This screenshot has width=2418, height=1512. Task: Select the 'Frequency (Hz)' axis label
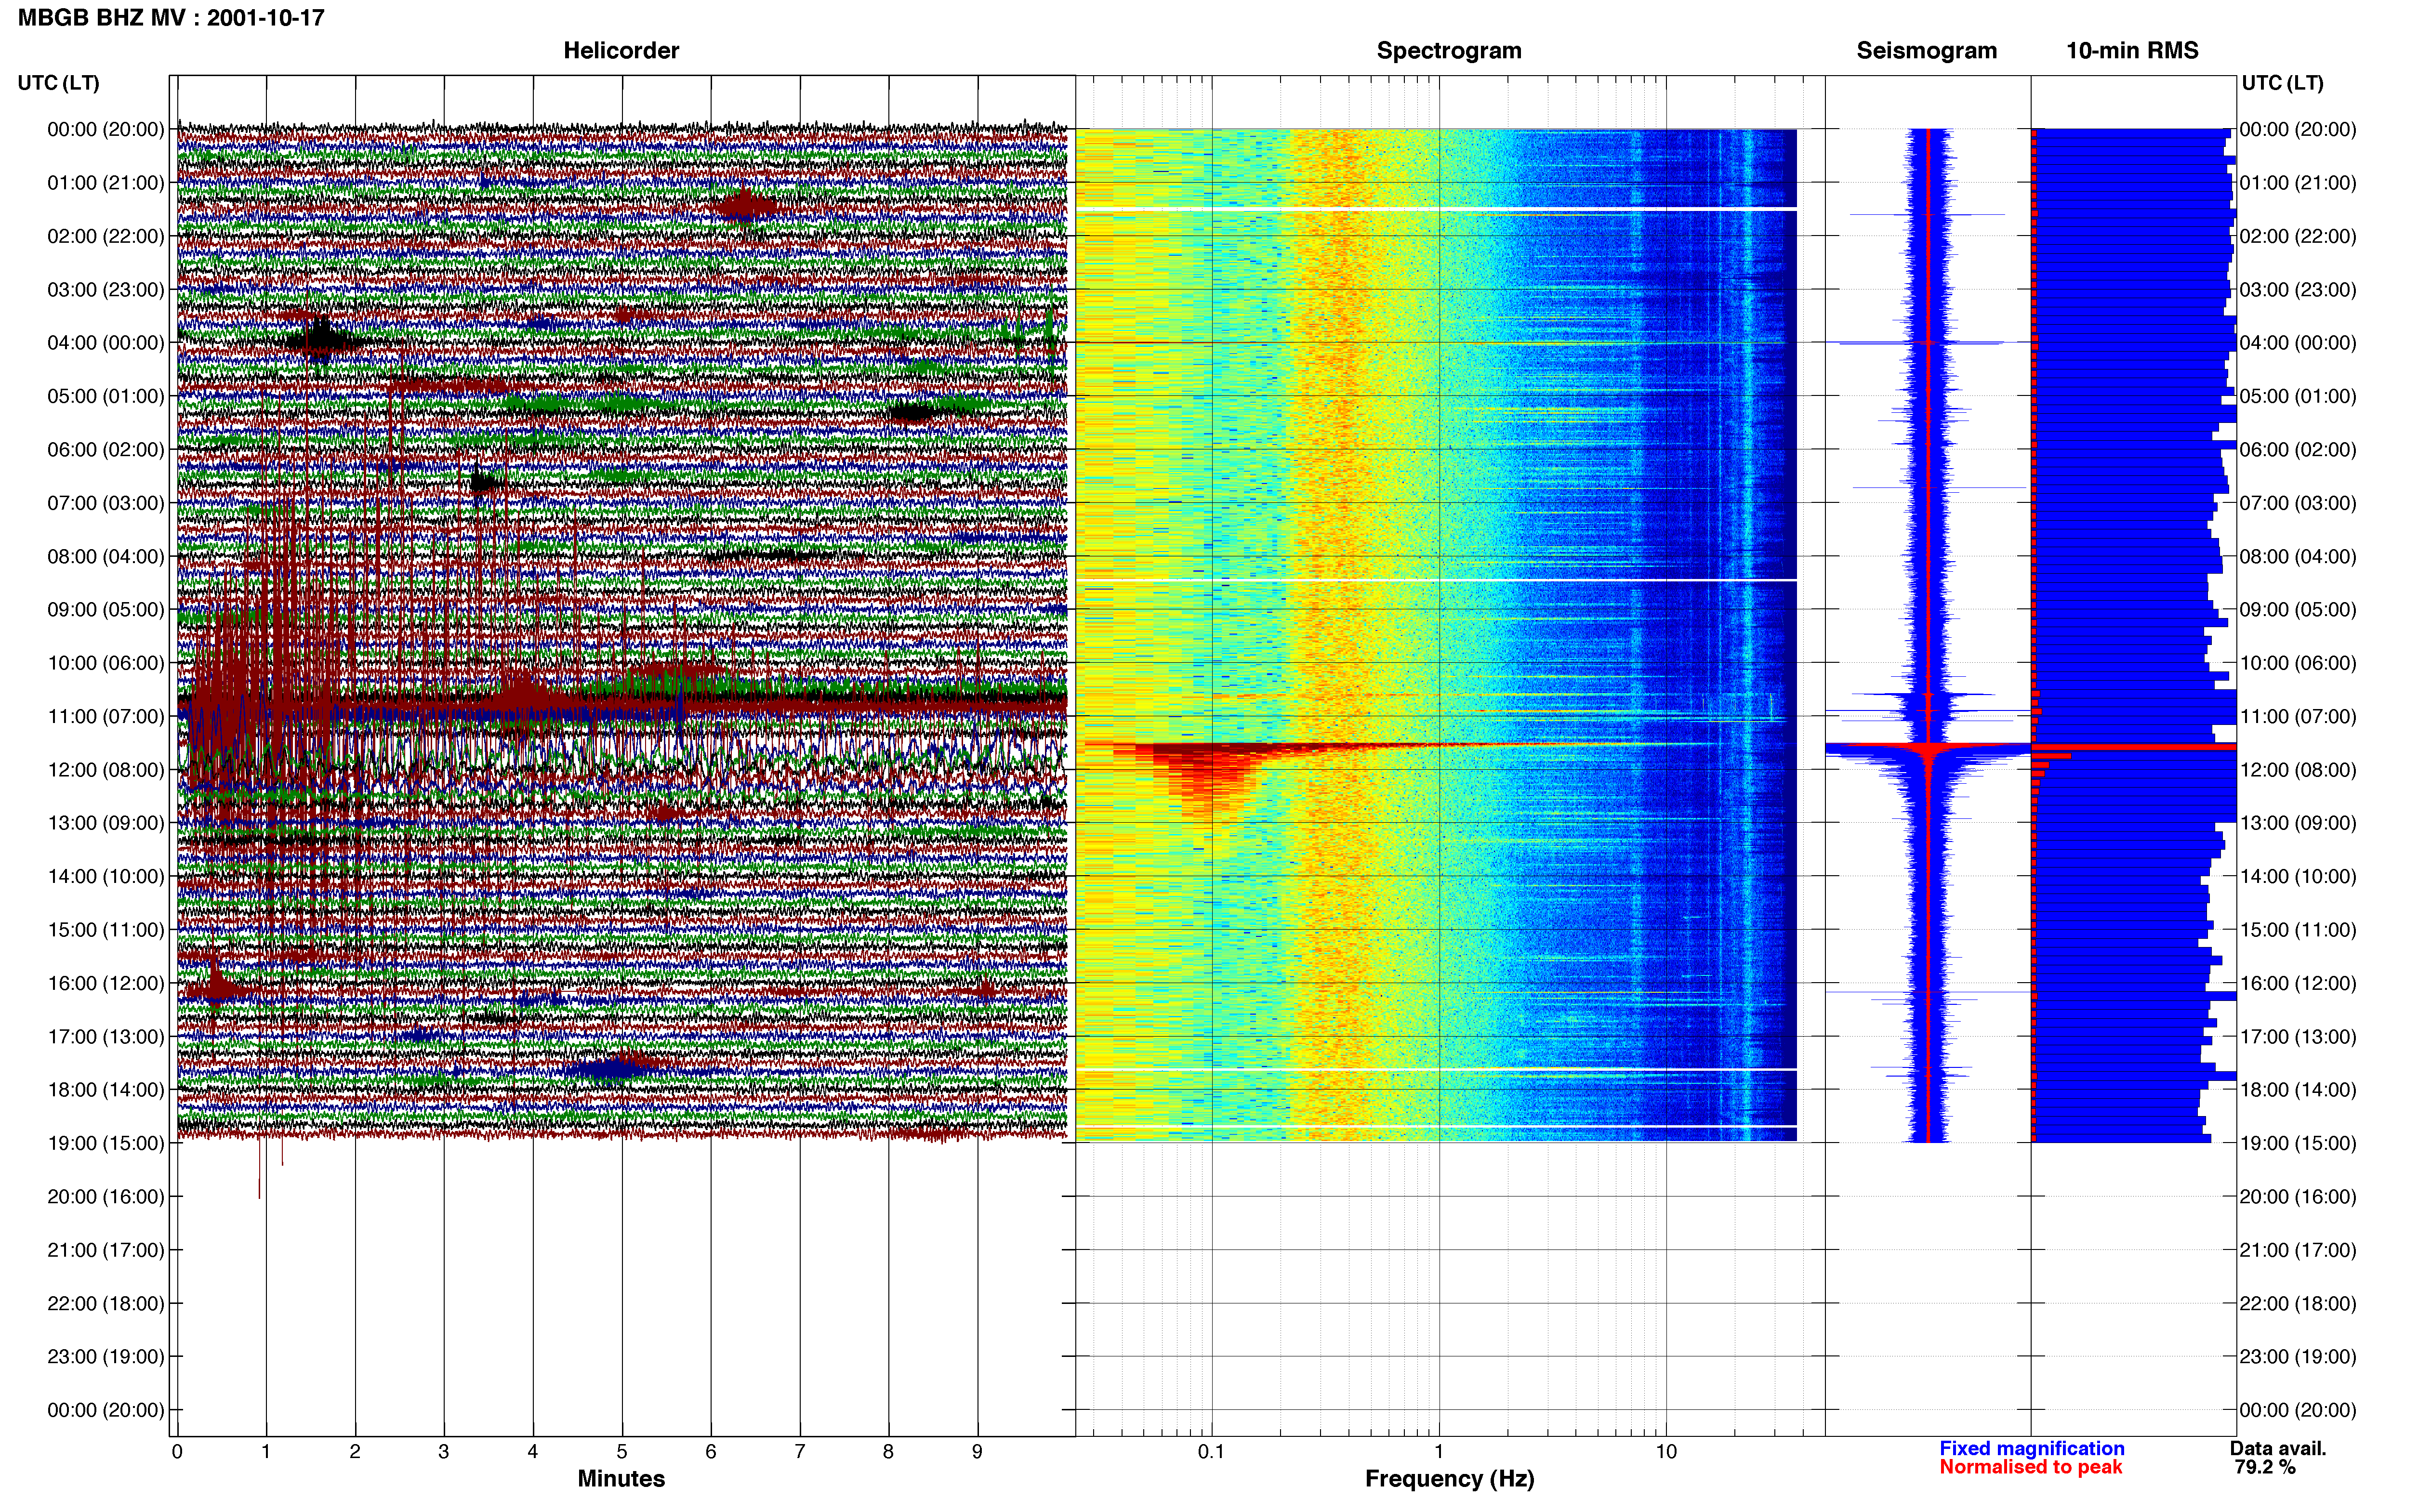click(x=1449, y=1479)
